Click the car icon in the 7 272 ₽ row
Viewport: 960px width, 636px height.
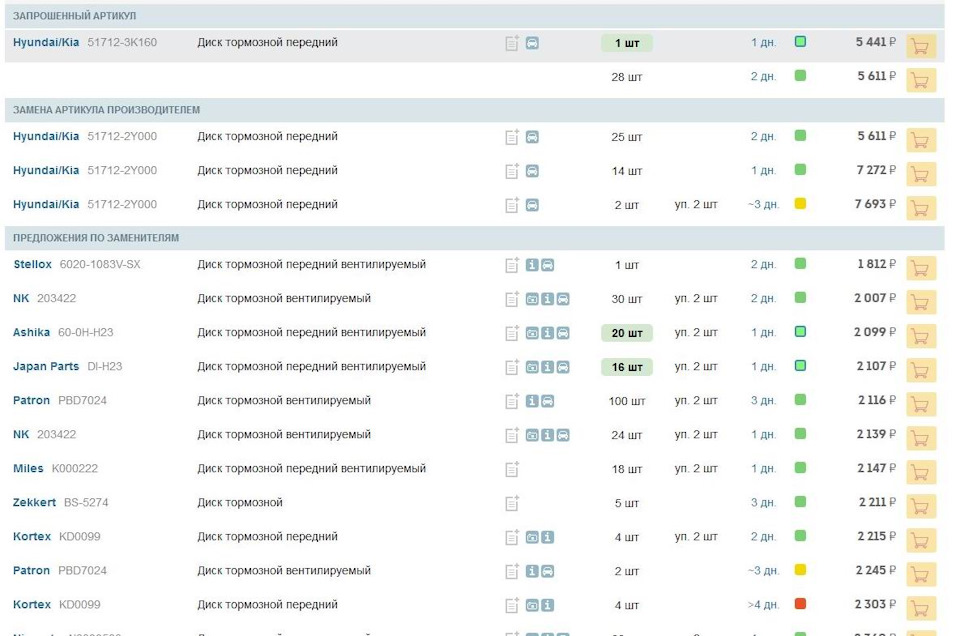point(532,171)
